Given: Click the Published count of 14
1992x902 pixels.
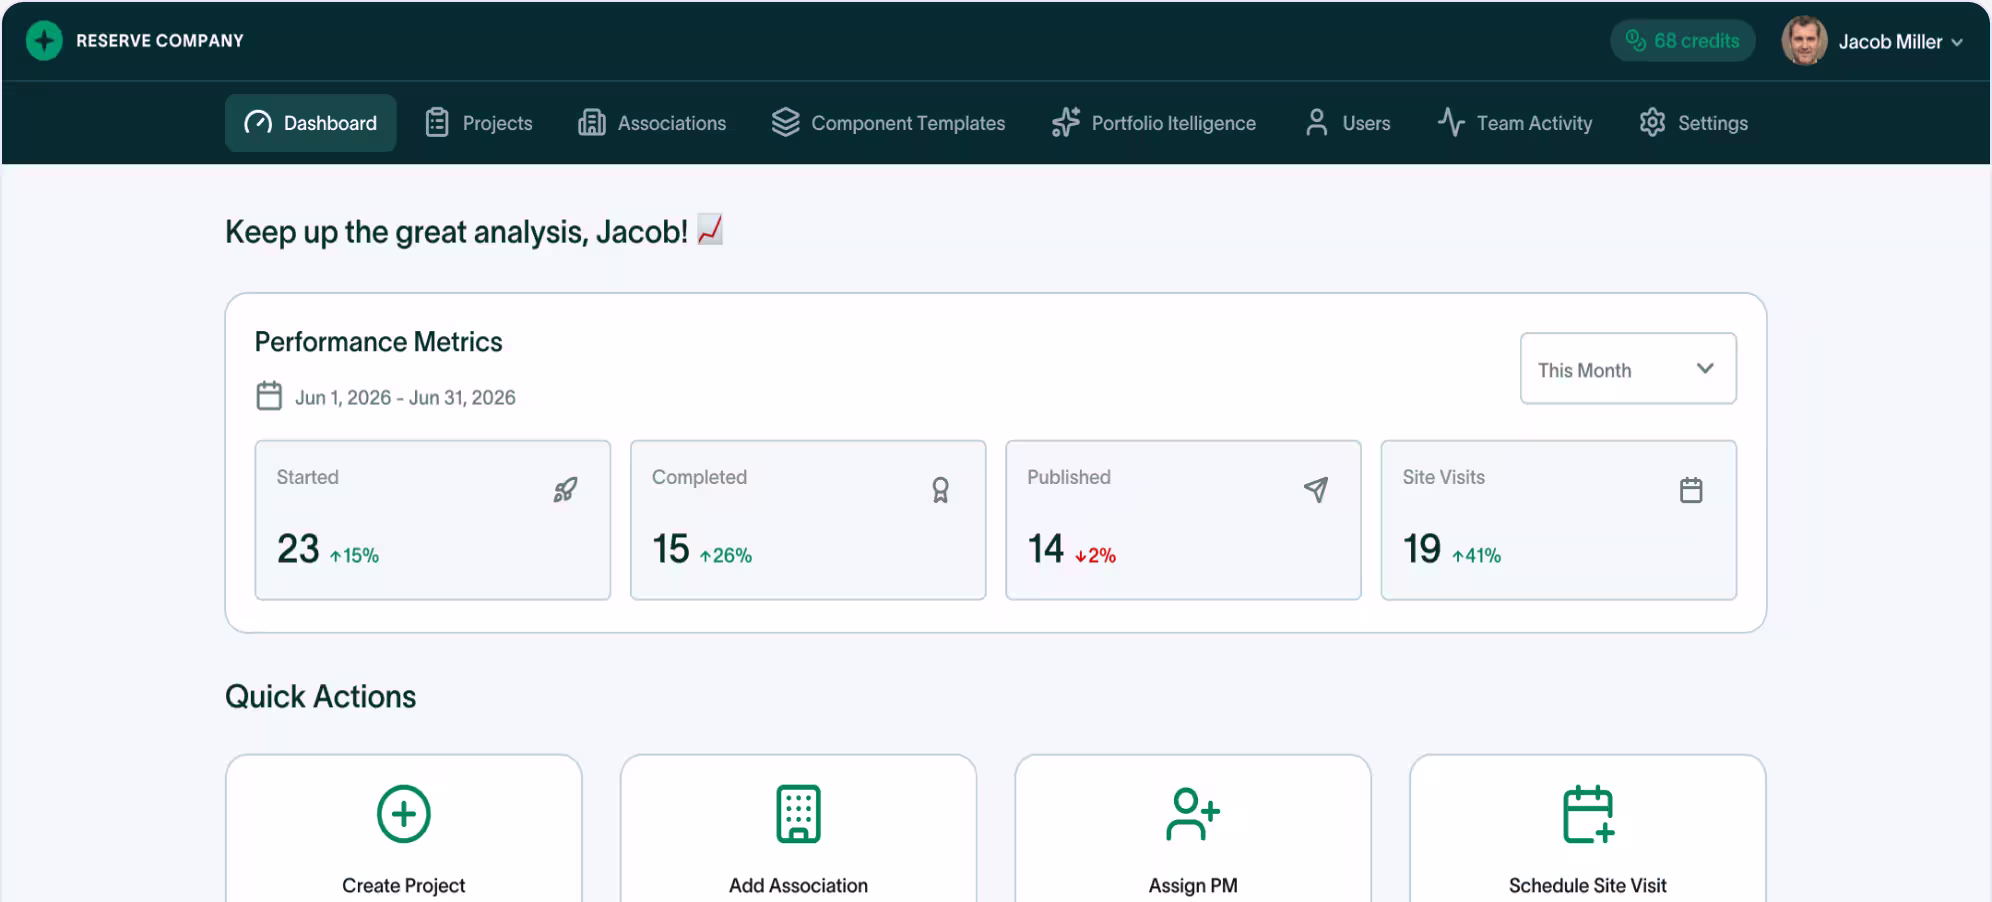Looking at the screenshot, I should pos(1046,548).
